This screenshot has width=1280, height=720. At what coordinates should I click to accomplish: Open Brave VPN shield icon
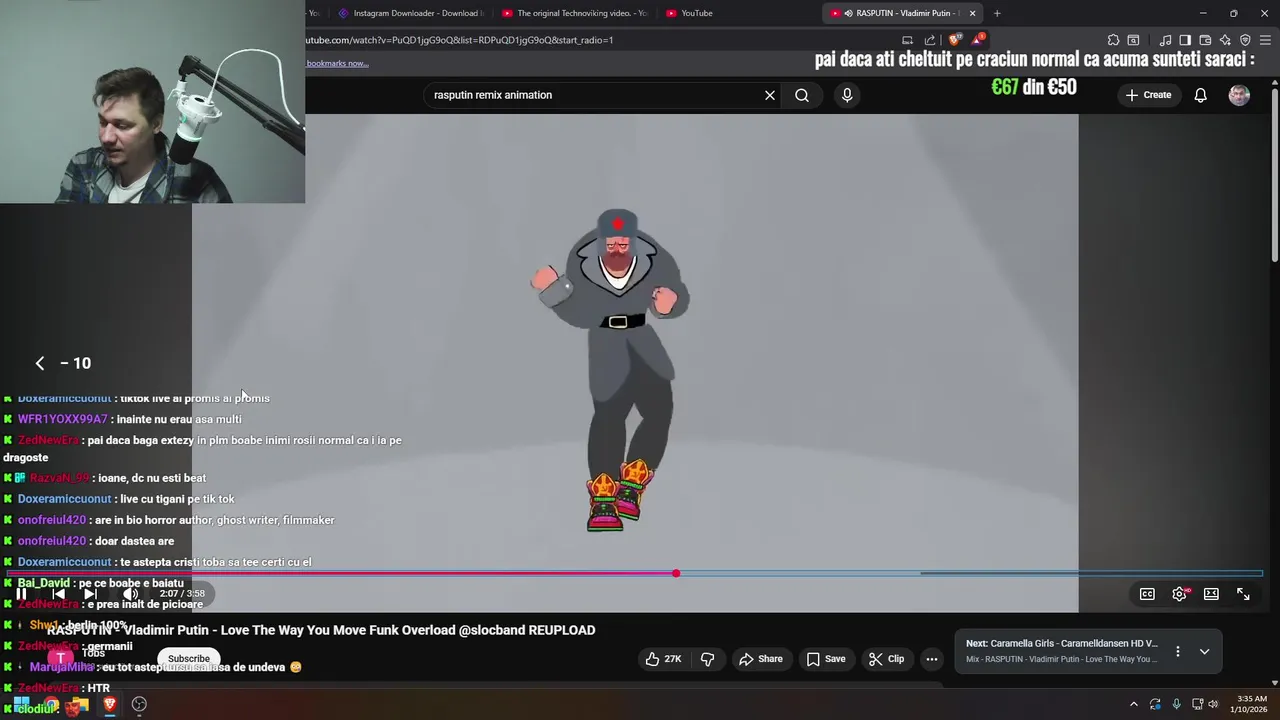pyautogui.click(x=1245, y=40)
